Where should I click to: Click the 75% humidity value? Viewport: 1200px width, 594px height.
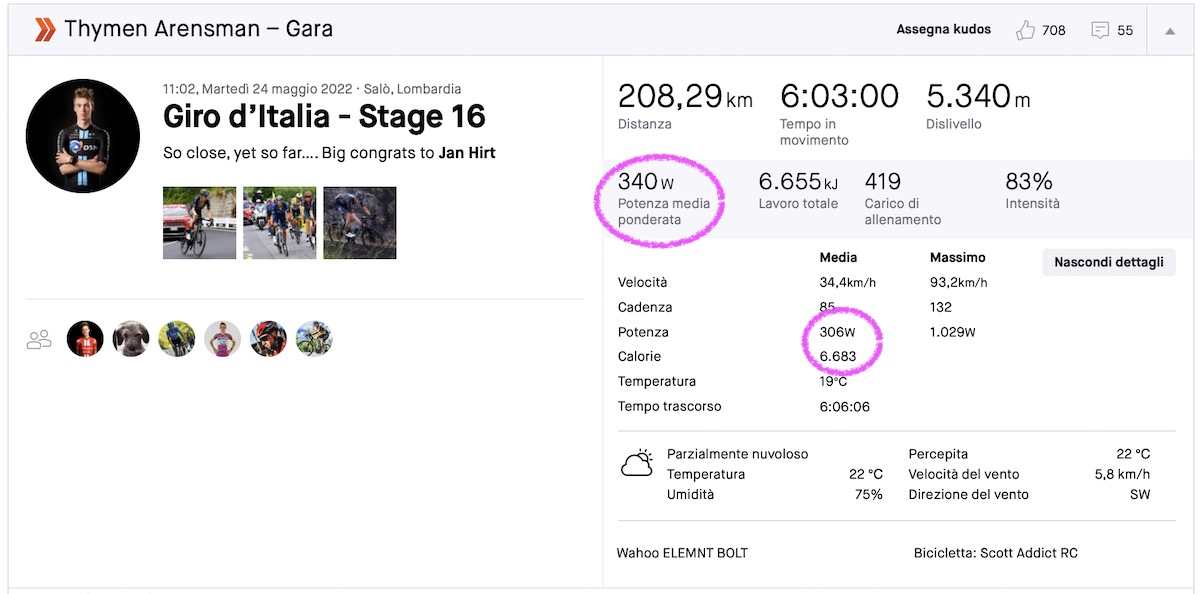(x=869, y=494)
